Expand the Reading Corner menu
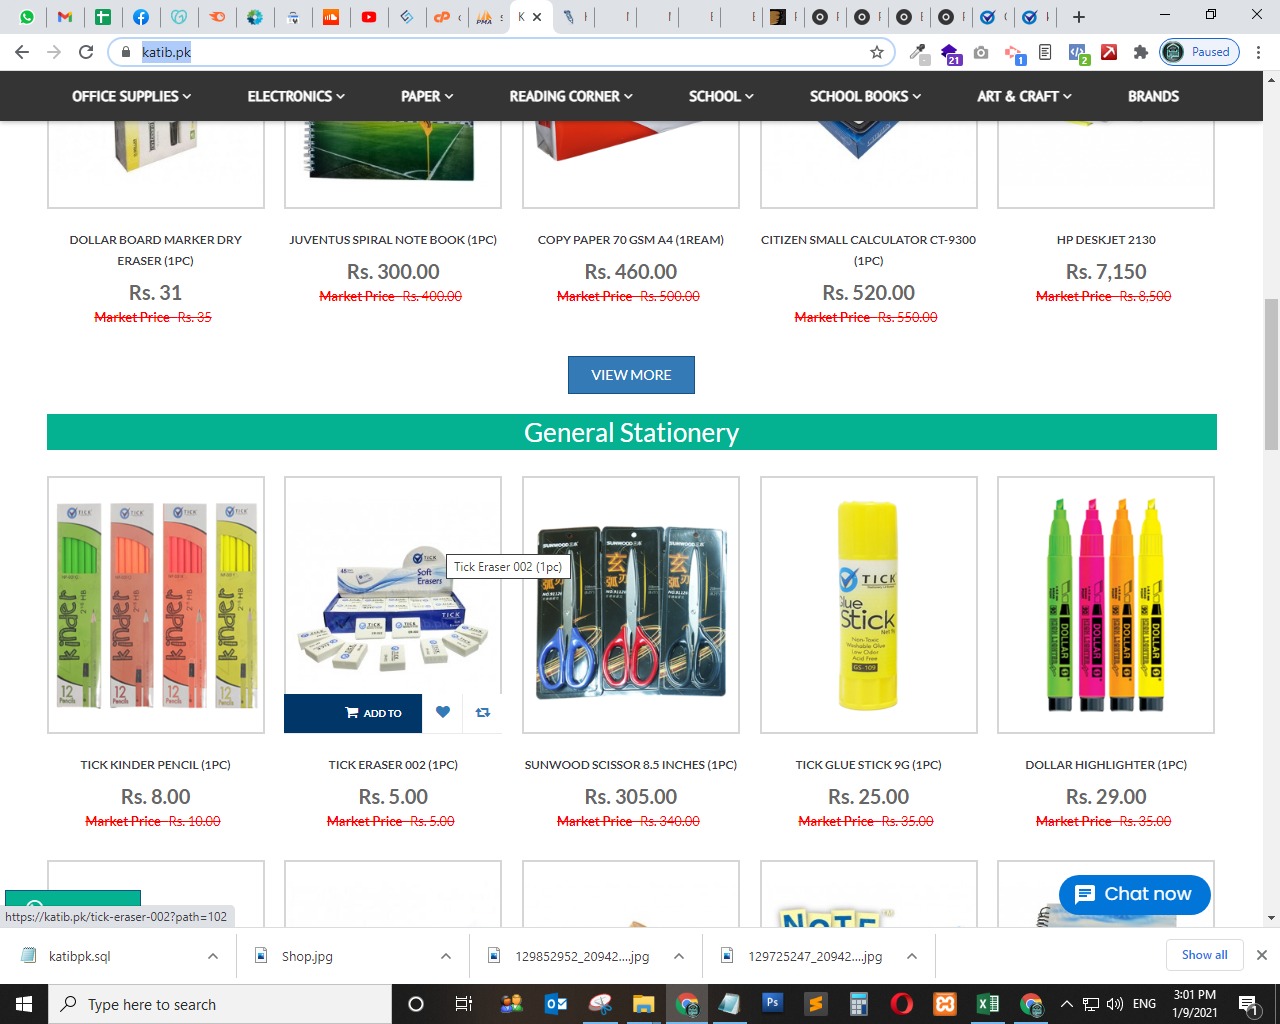This screenshot has width=1280, height=1024. coord(571,96)
